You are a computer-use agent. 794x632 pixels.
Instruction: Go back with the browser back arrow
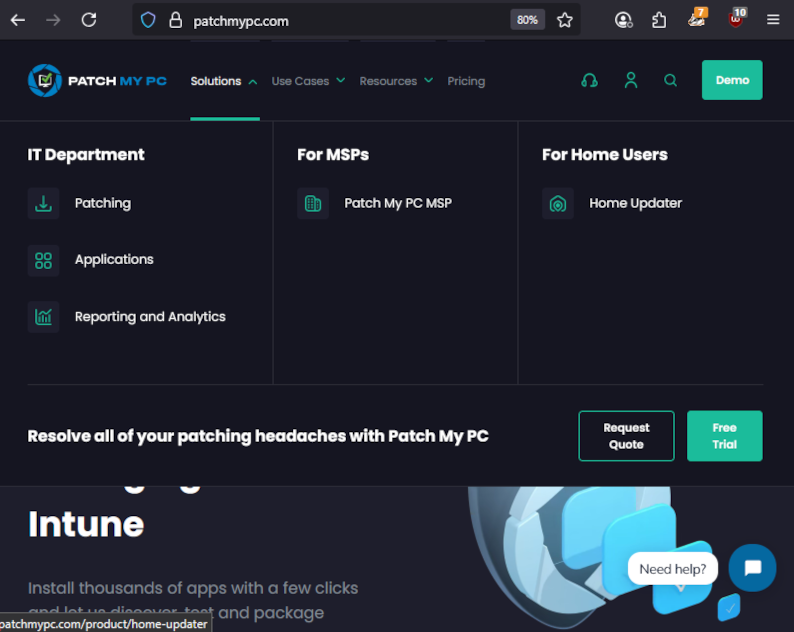click(18, 20)
